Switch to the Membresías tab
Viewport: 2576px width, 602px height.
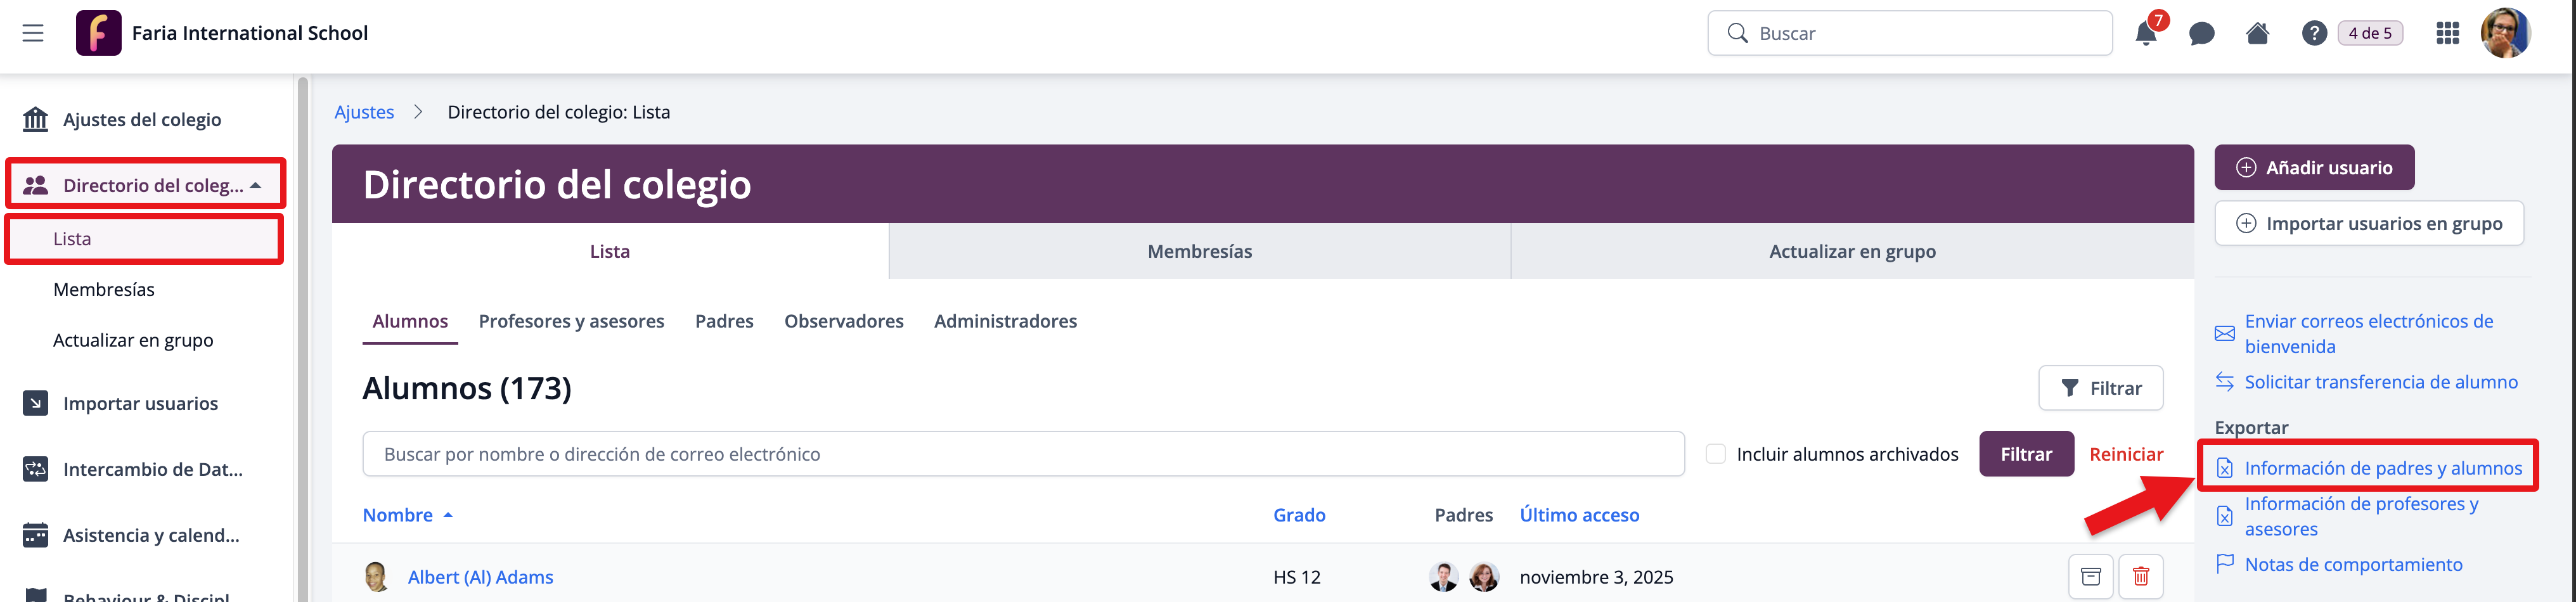(1199, 251)
